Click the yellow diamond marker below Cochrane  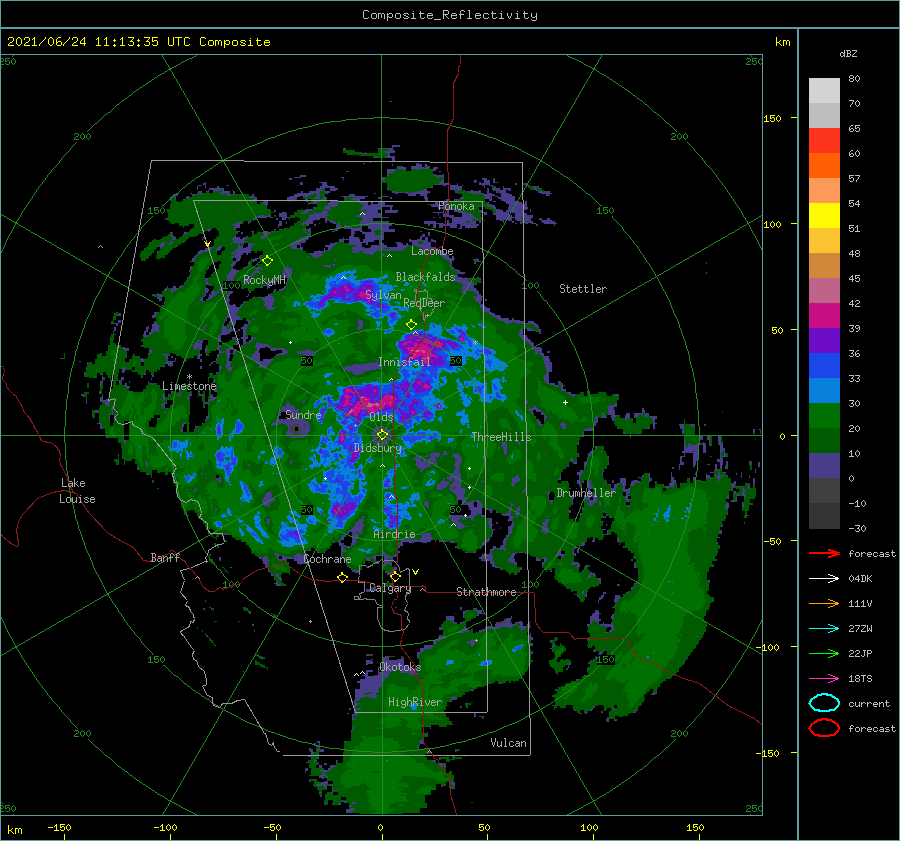point(342,577)
